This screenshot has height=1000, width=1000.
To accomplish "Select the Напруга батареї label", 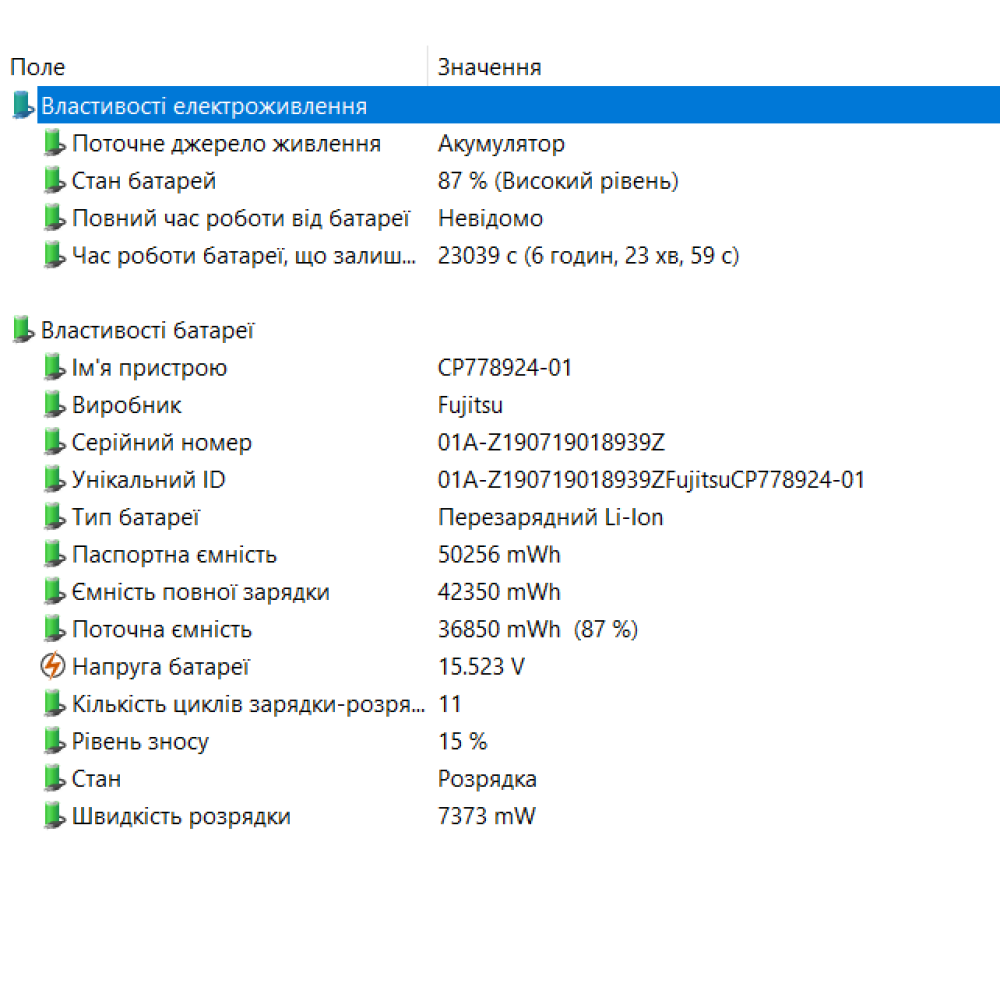I will click(x=161, y=667).
